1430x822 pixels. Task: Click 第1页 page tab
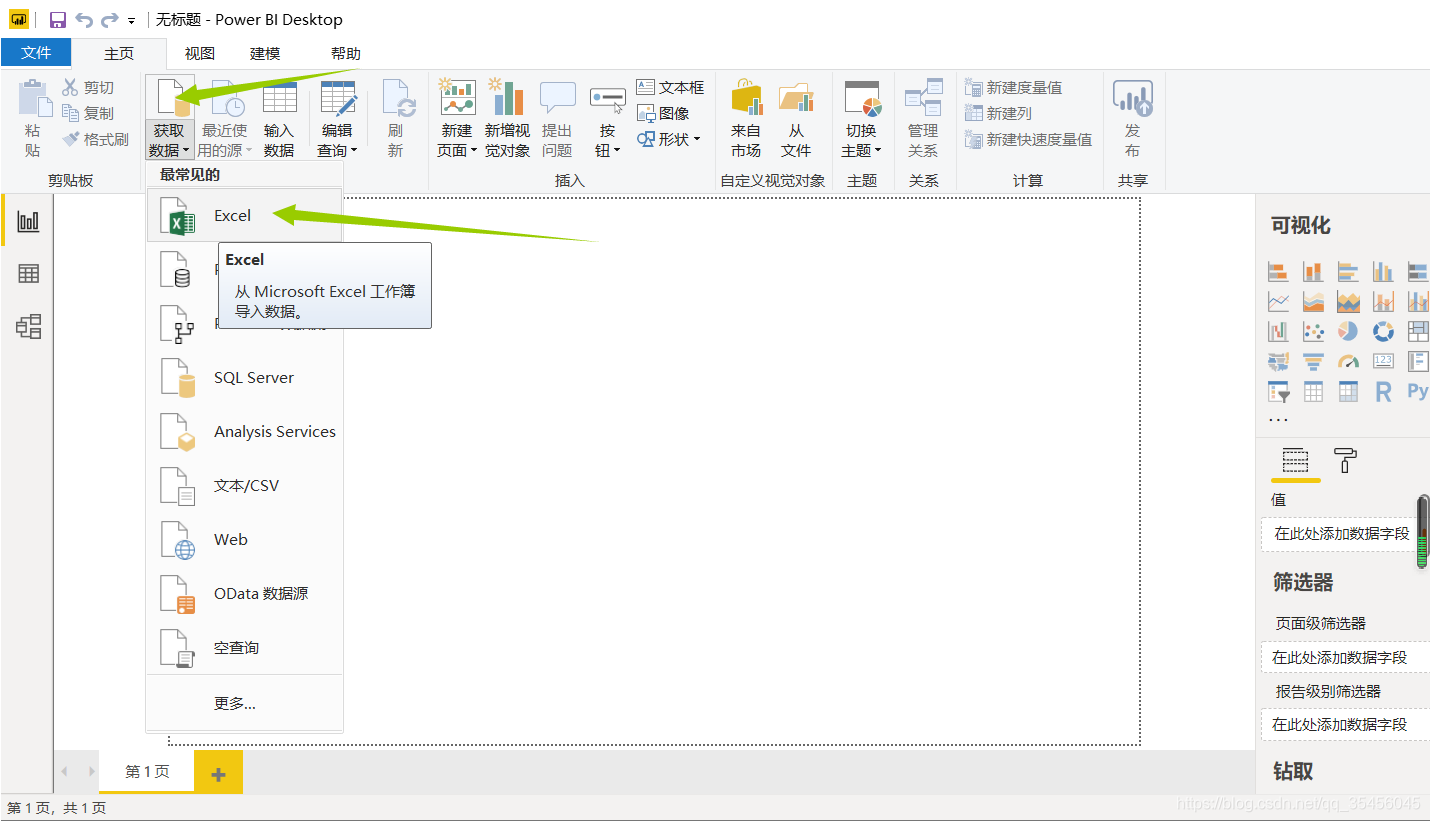[x=147, y=772]
